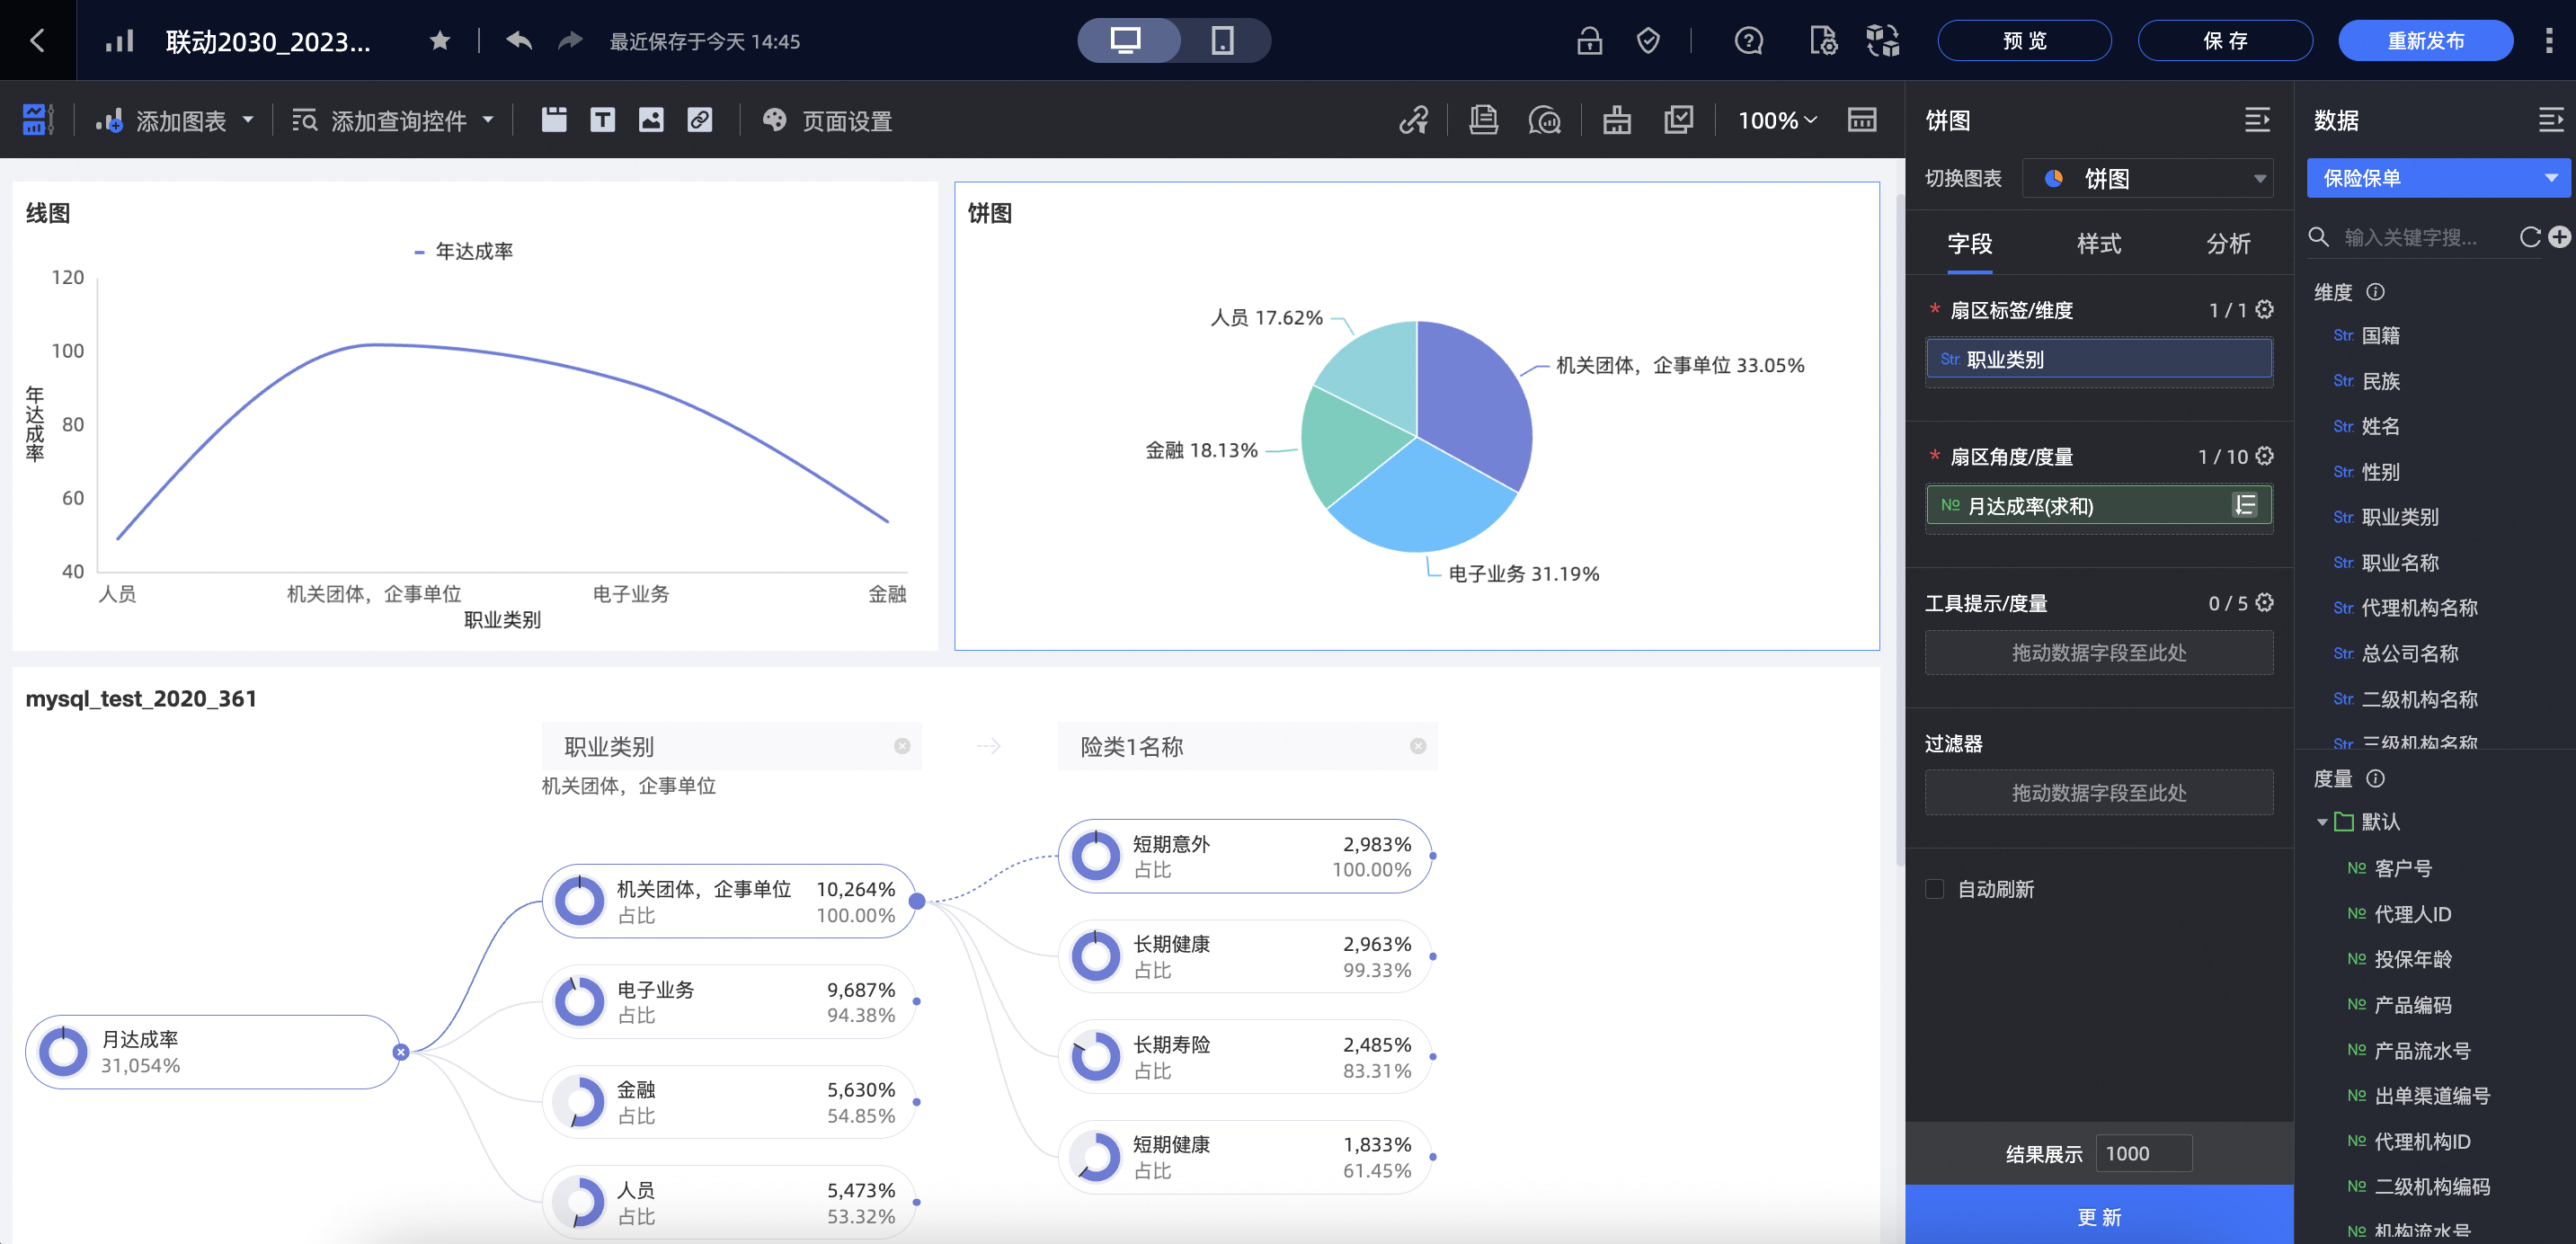Screen dimensions: 2576x1244
Task: Switch to the 样式 tab
Action: coord(2098,244)
